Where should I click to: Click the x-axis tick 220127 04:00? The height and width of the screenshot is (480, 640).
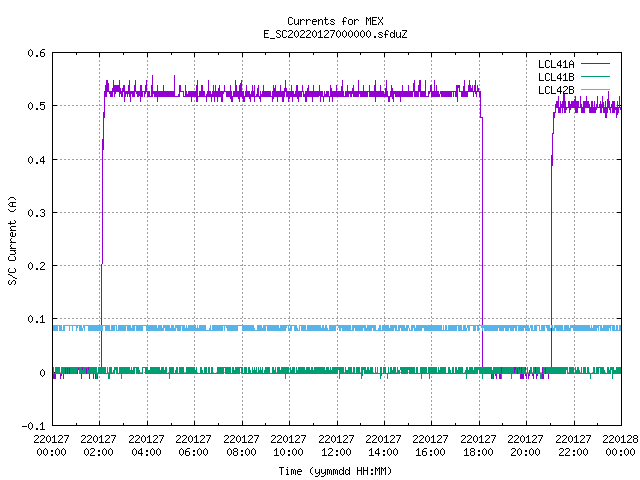tap(147, 446)
